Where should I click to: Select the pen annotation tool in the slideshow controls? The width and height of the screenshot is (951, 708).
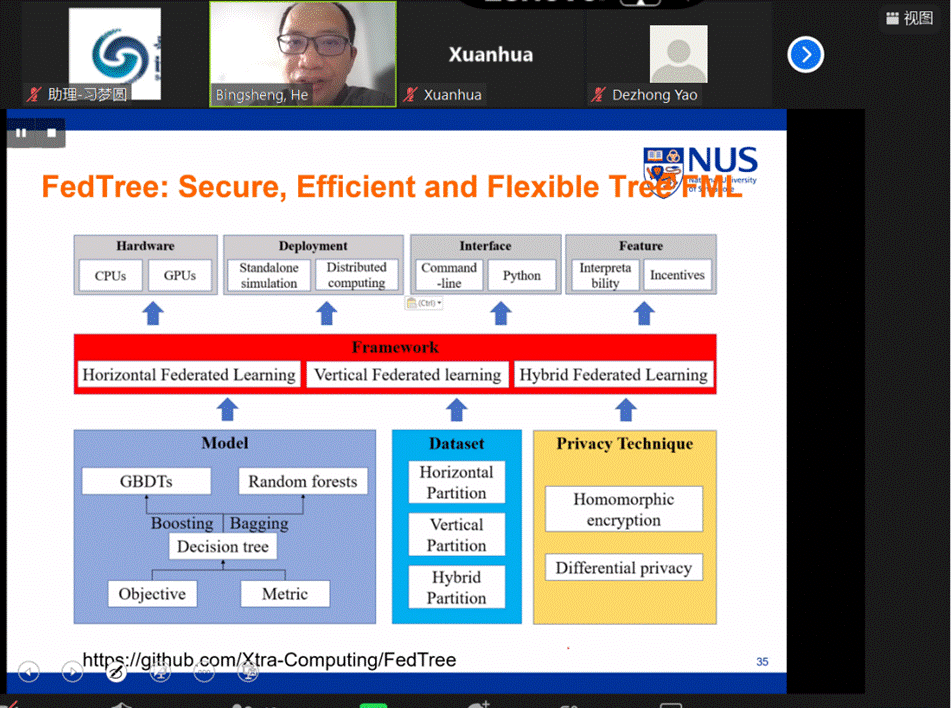click(x=116, y=672)
